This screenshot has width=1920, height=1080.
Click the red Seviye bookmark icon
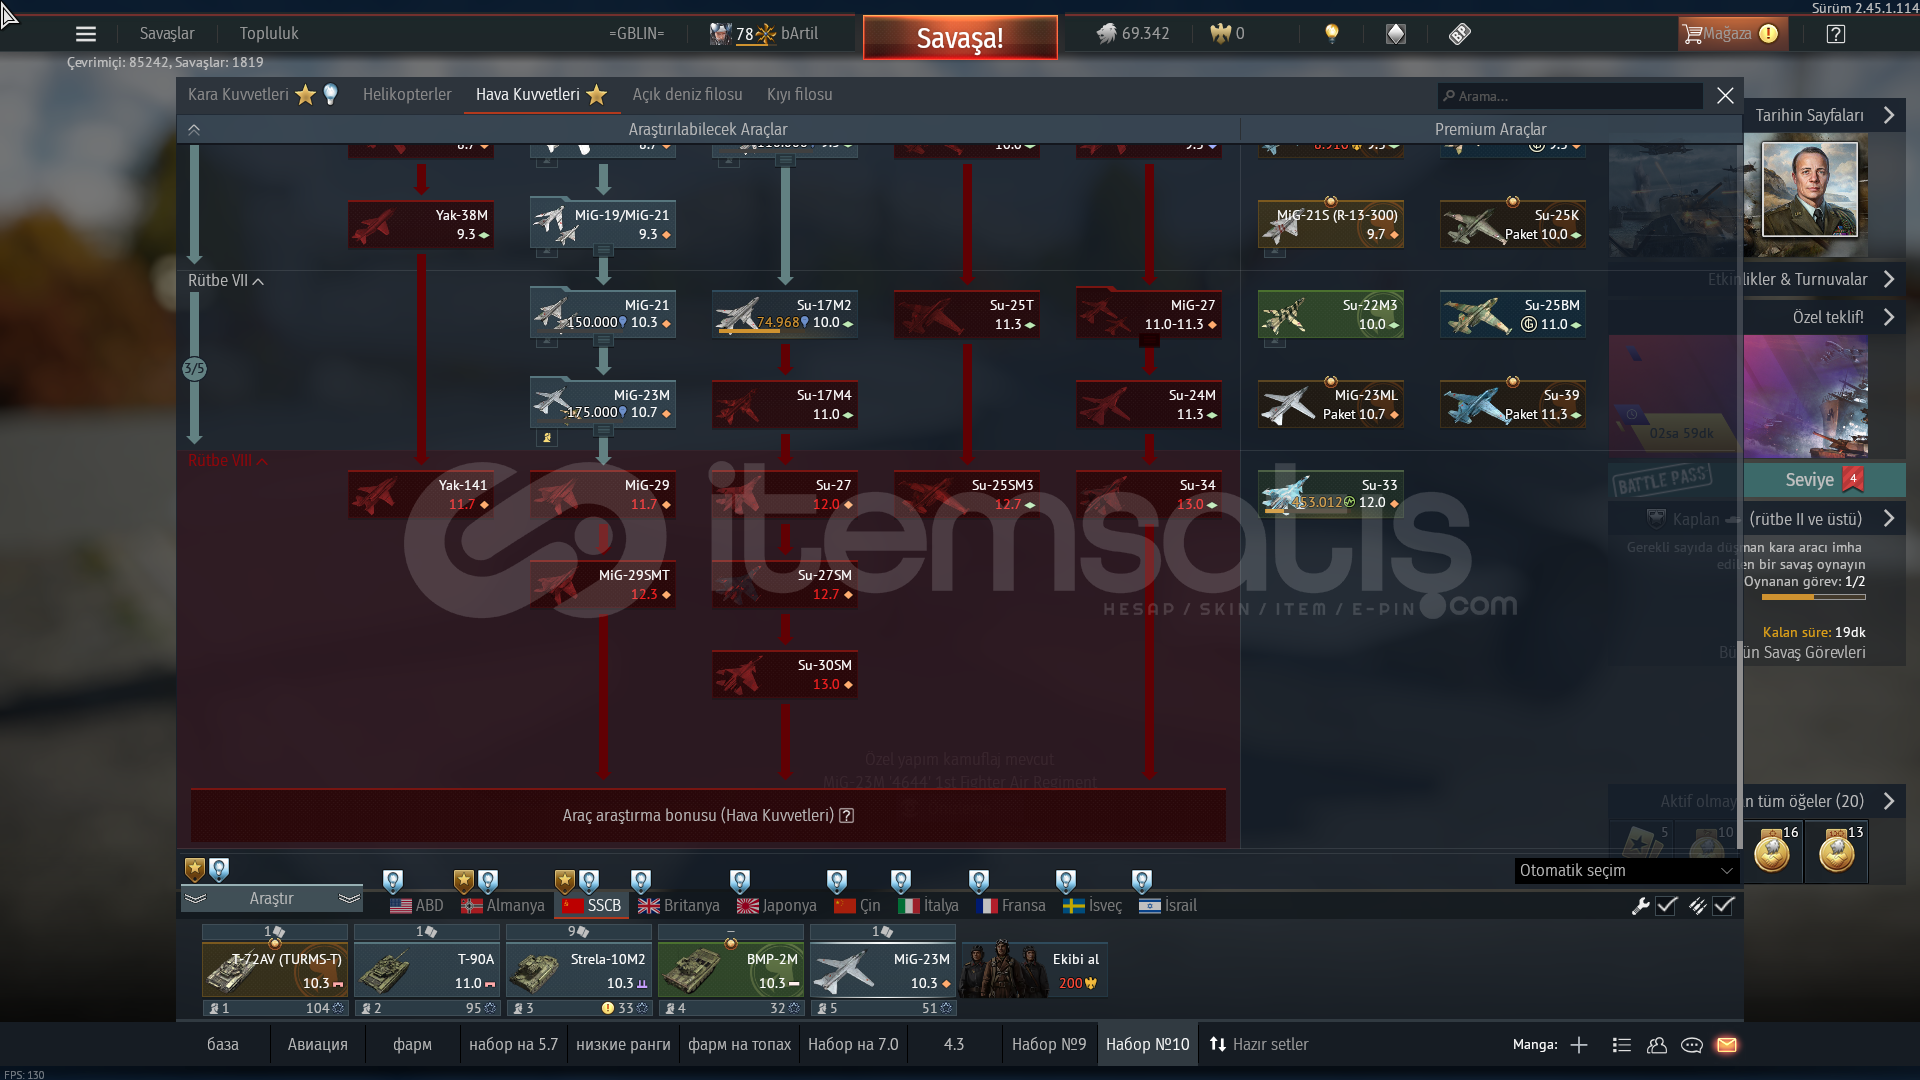(1853, 479)
